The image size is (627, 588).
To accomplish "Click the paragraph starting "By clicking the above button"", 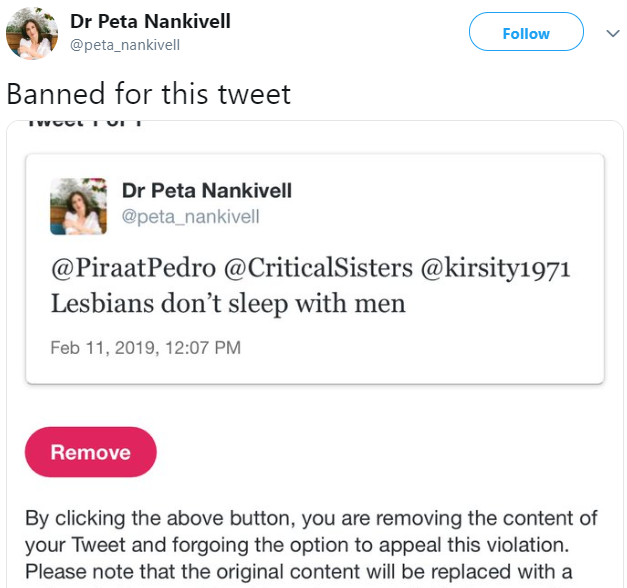I will click(312, 518).
